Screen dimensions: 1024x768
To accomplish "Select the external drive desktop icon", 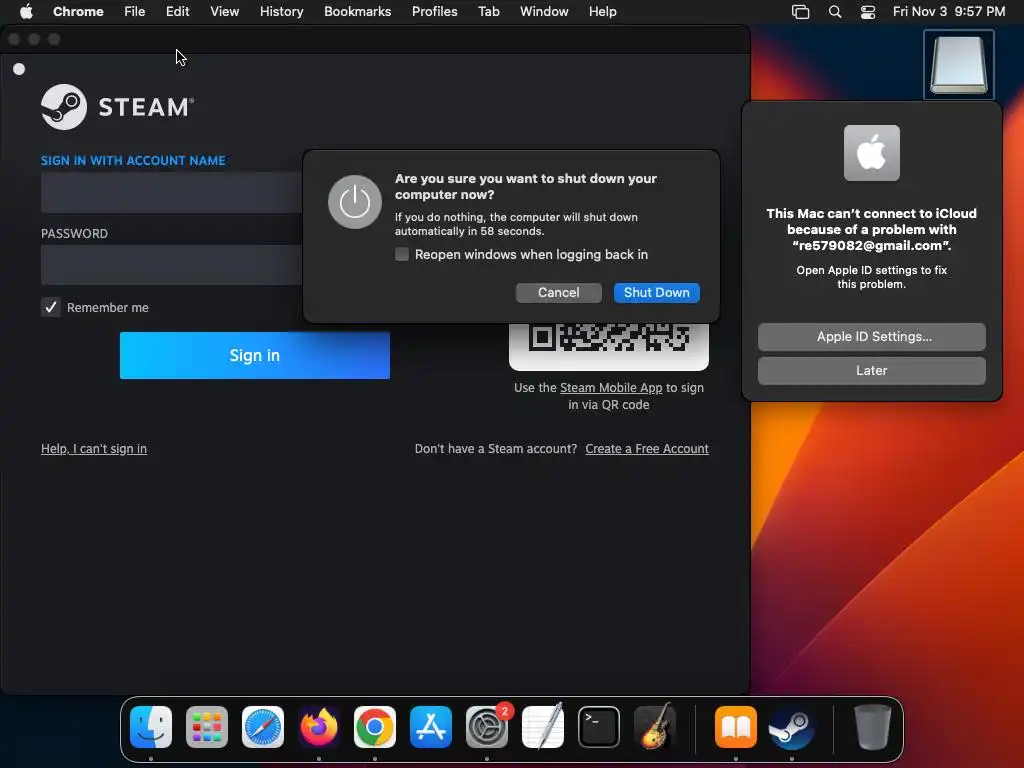I will (959, 64).
